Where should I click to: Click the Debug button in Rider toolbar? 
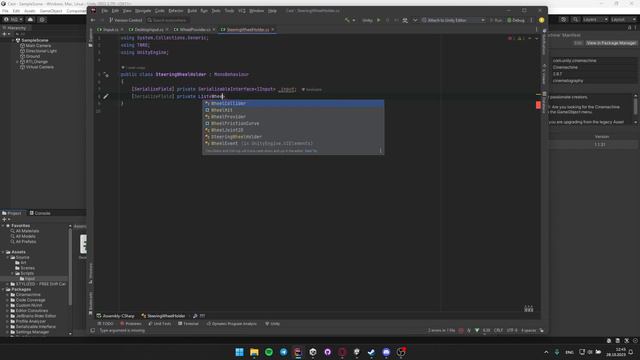(x=516, y=20)
